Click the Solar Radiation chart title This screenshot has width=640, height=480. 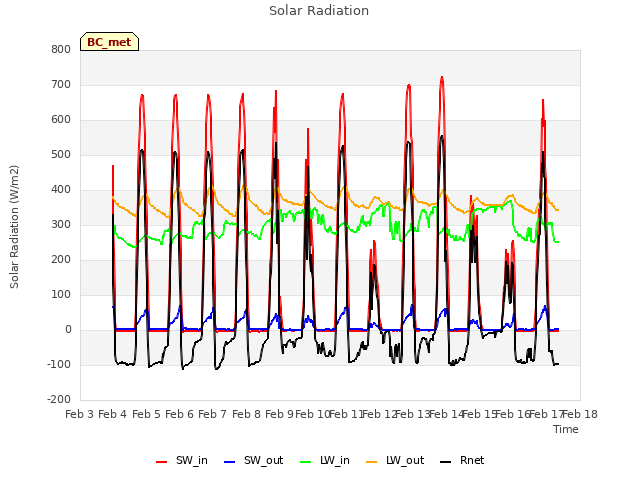[x=319, y=11]
